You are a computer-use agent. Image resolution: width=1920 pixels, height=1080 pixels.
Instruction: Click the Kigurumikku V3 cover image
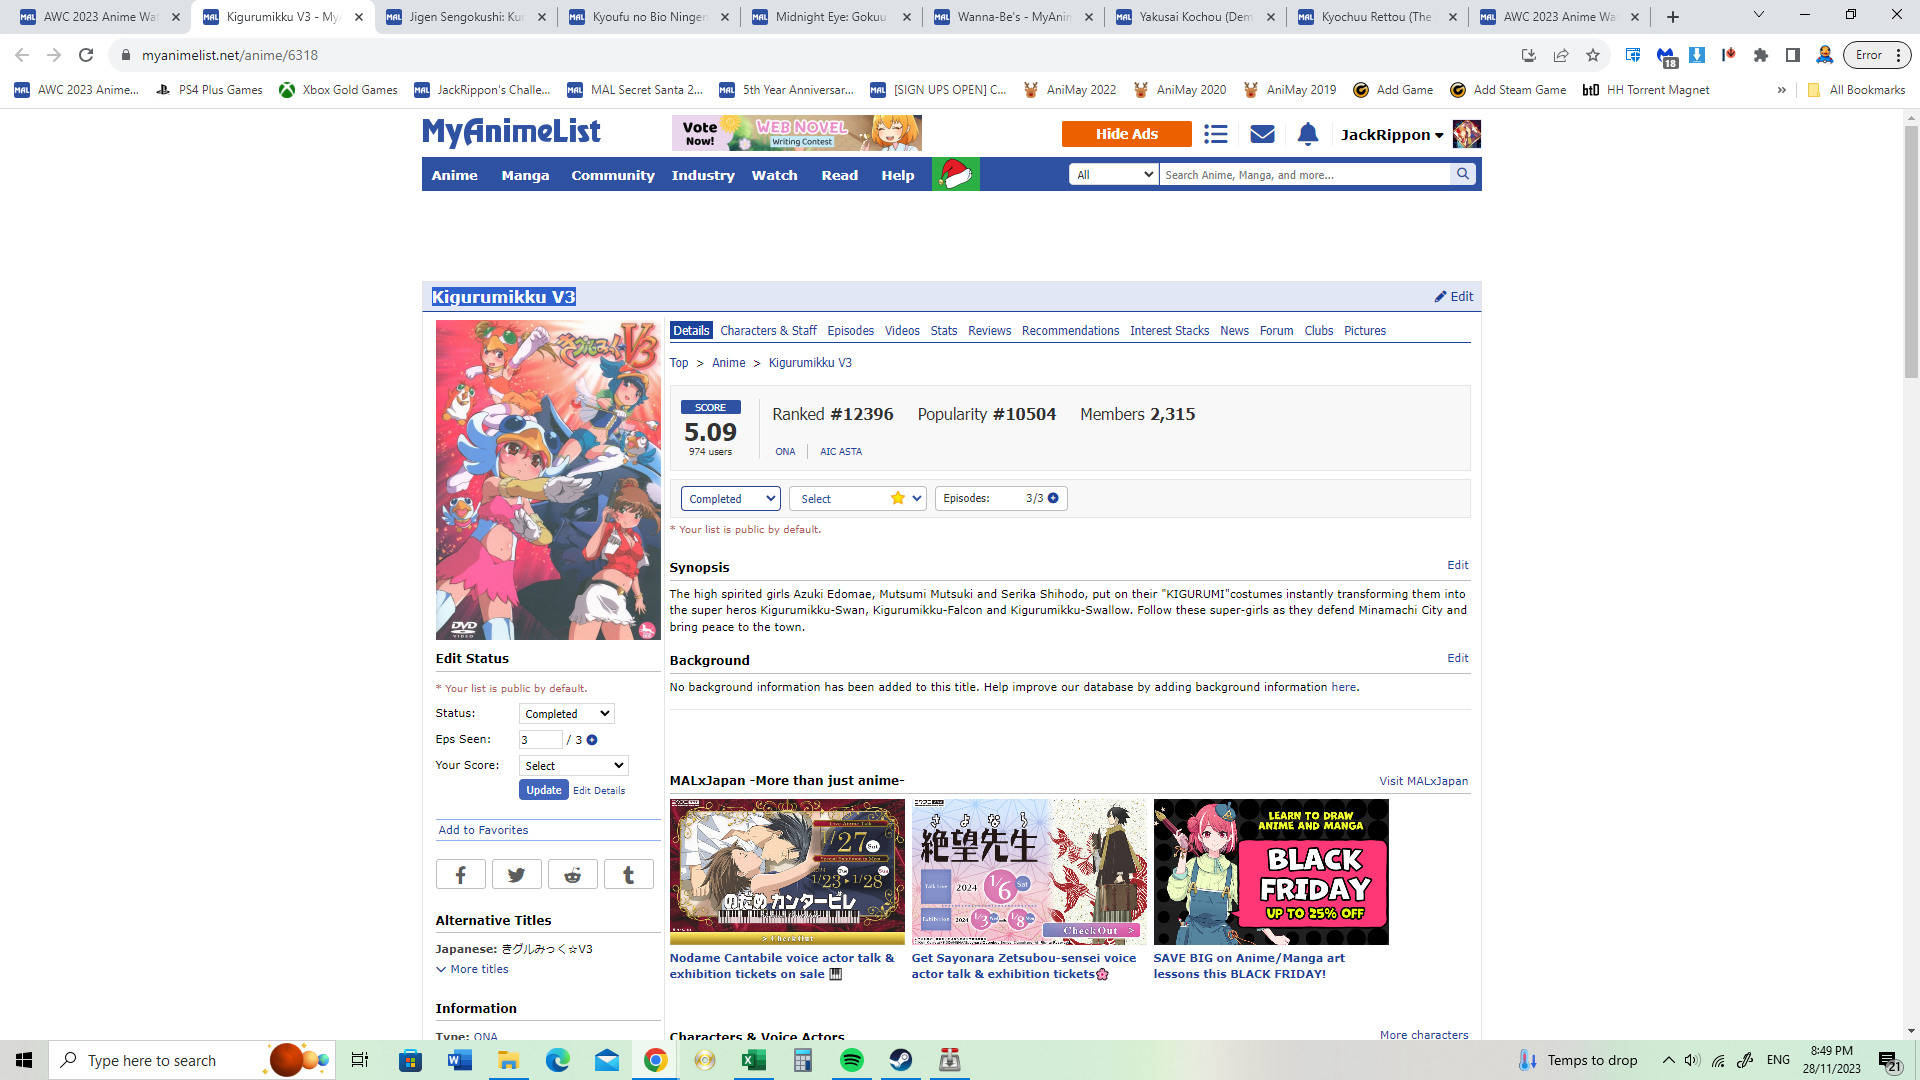[x=548, y=480]
